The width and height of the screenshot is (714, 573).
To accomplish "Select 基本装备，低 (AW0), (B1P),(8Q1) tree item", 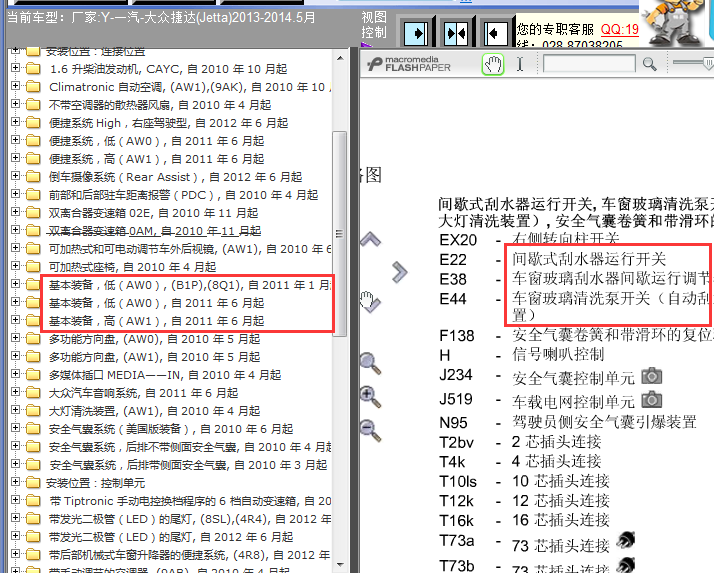I will [x=189, y=285].
